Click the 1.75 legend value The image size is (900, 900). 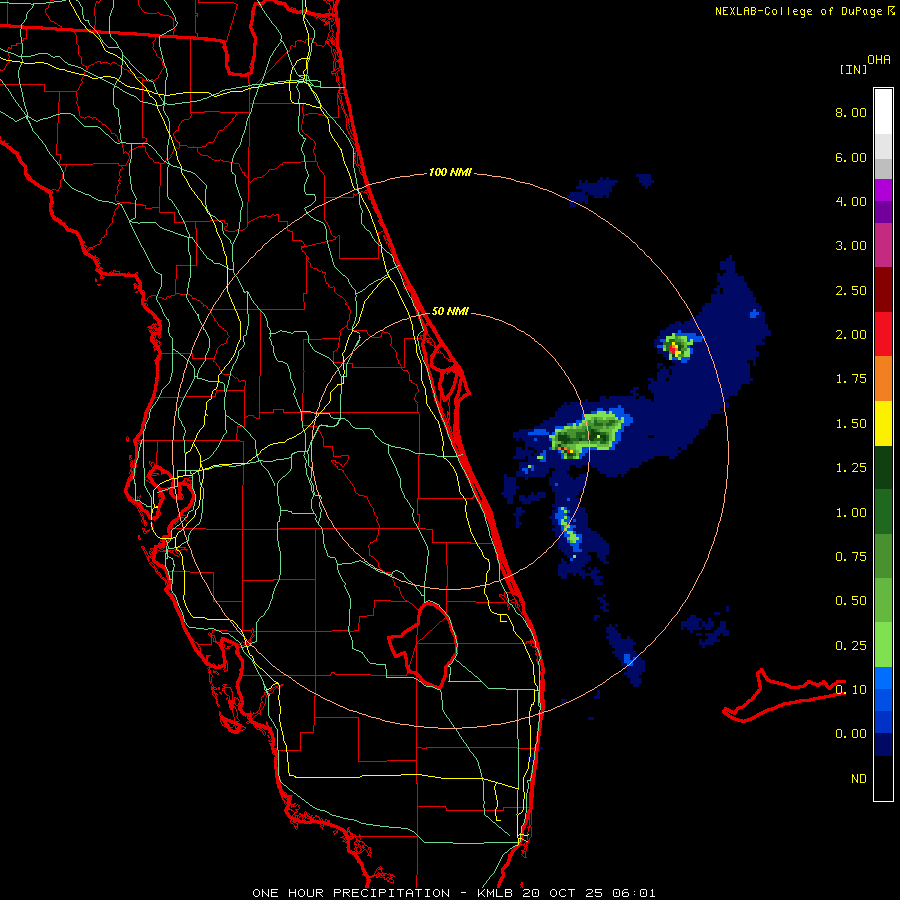(851, 379)
